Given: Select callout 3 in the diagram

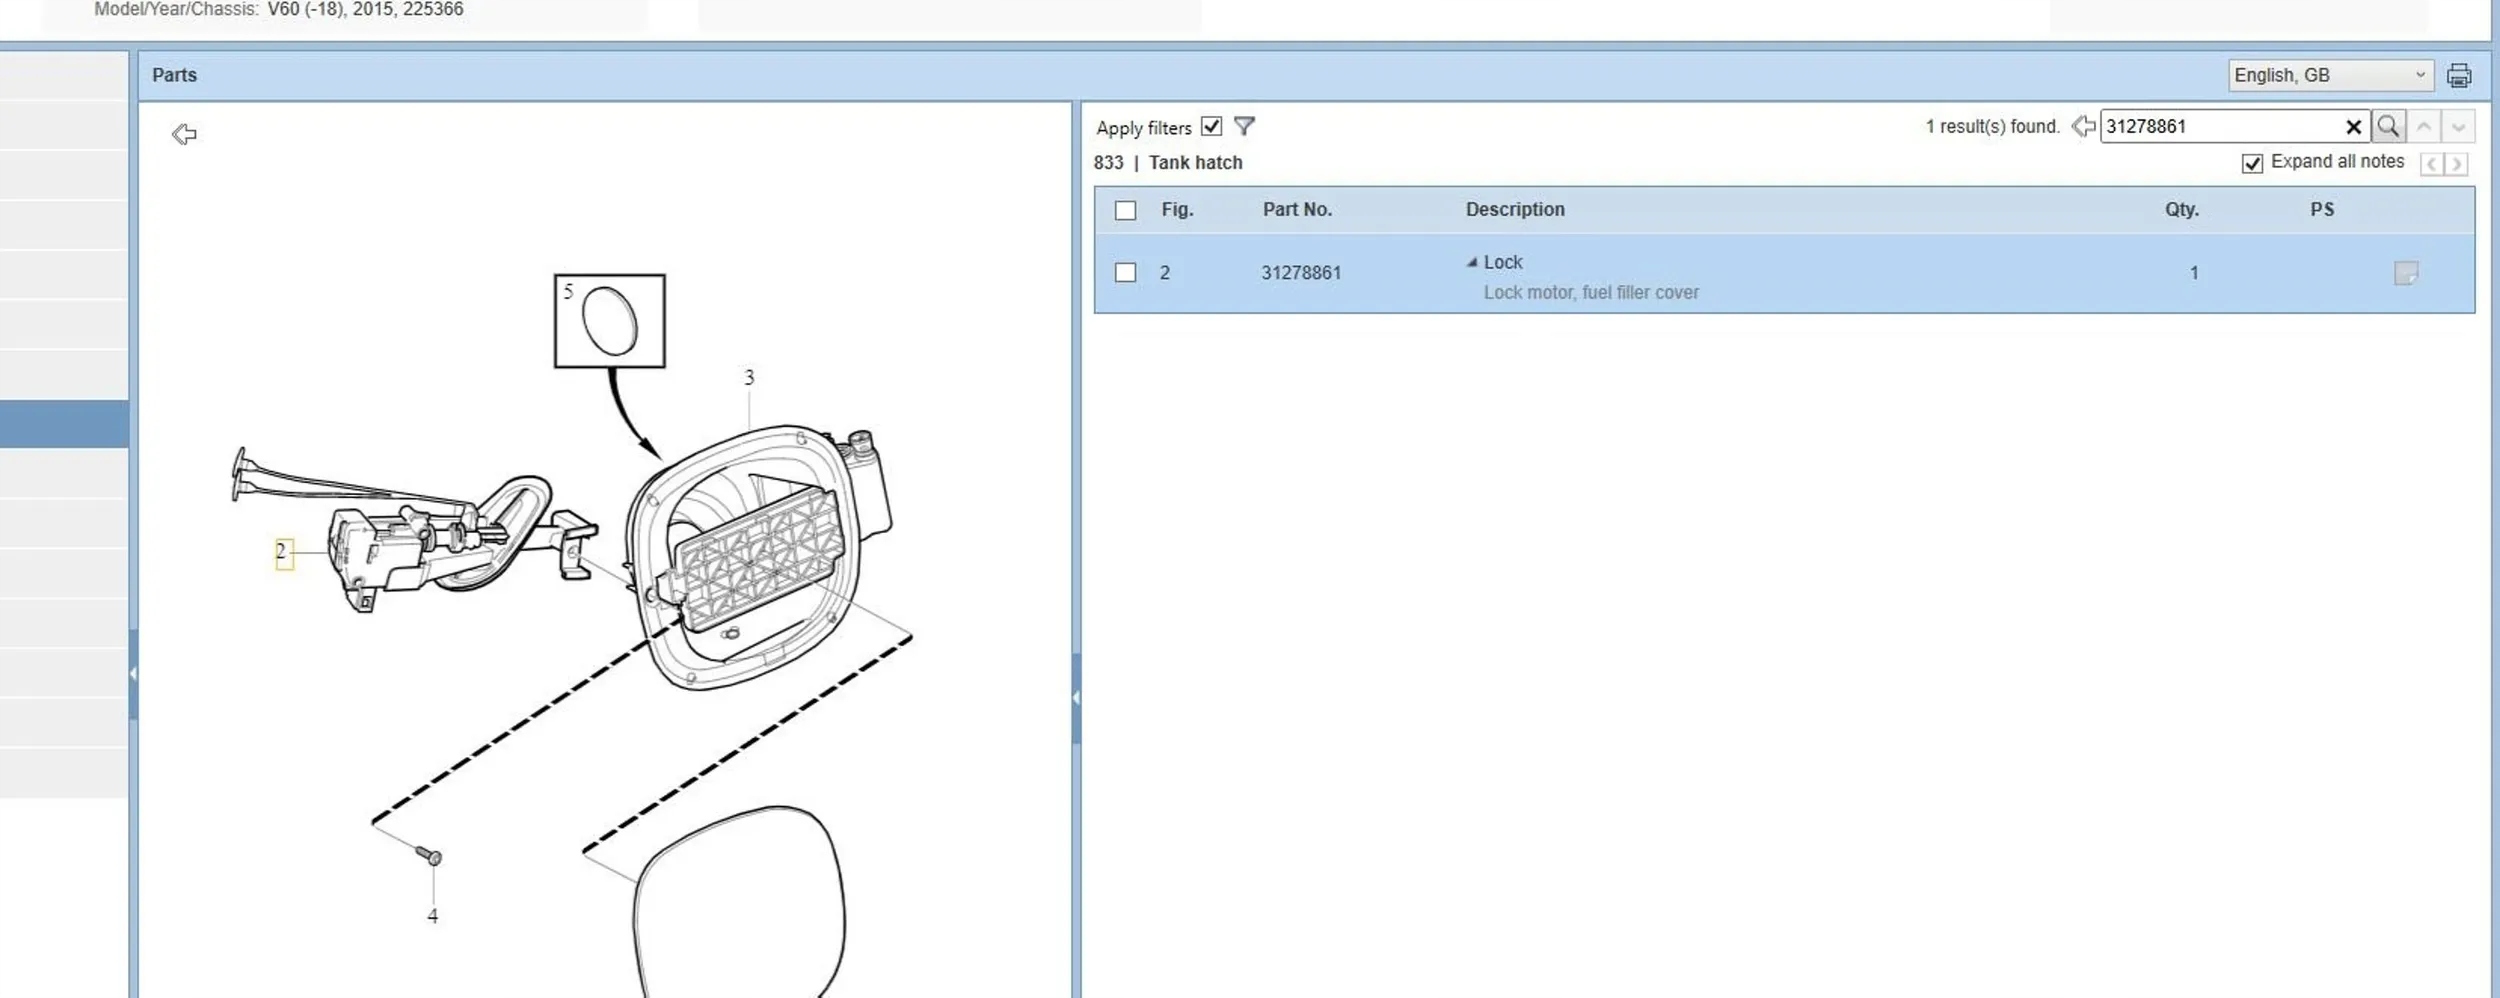Looking at the screenshot, I should [749, 377].
